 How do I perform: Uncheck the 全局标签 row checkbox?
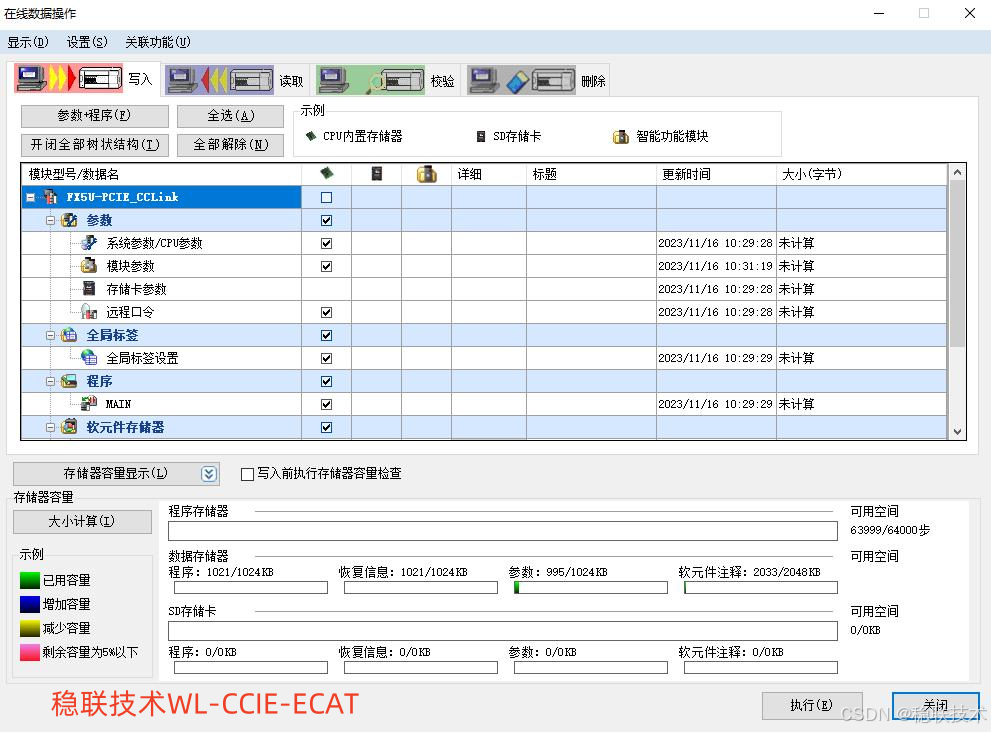tap(326, 336)
